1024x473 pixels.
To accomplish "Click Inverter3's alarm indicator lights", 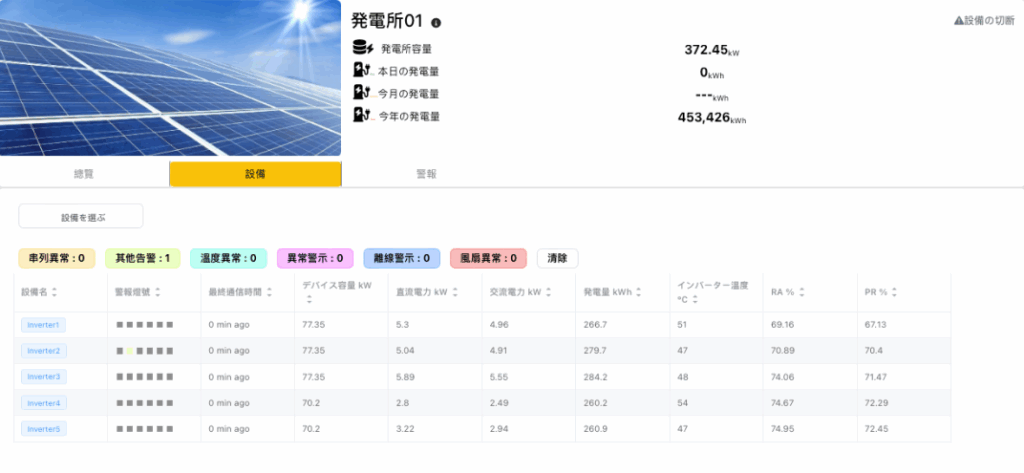I will pos(145,377).
